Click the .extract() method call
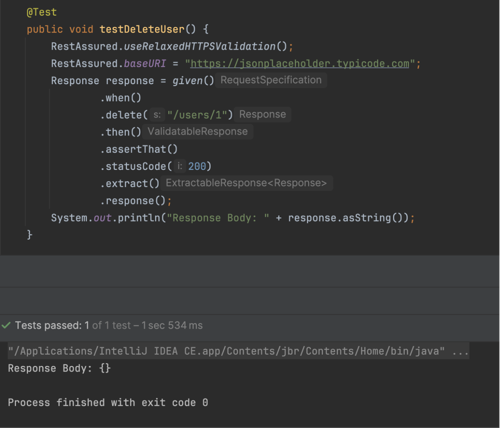 click(130, 184)
